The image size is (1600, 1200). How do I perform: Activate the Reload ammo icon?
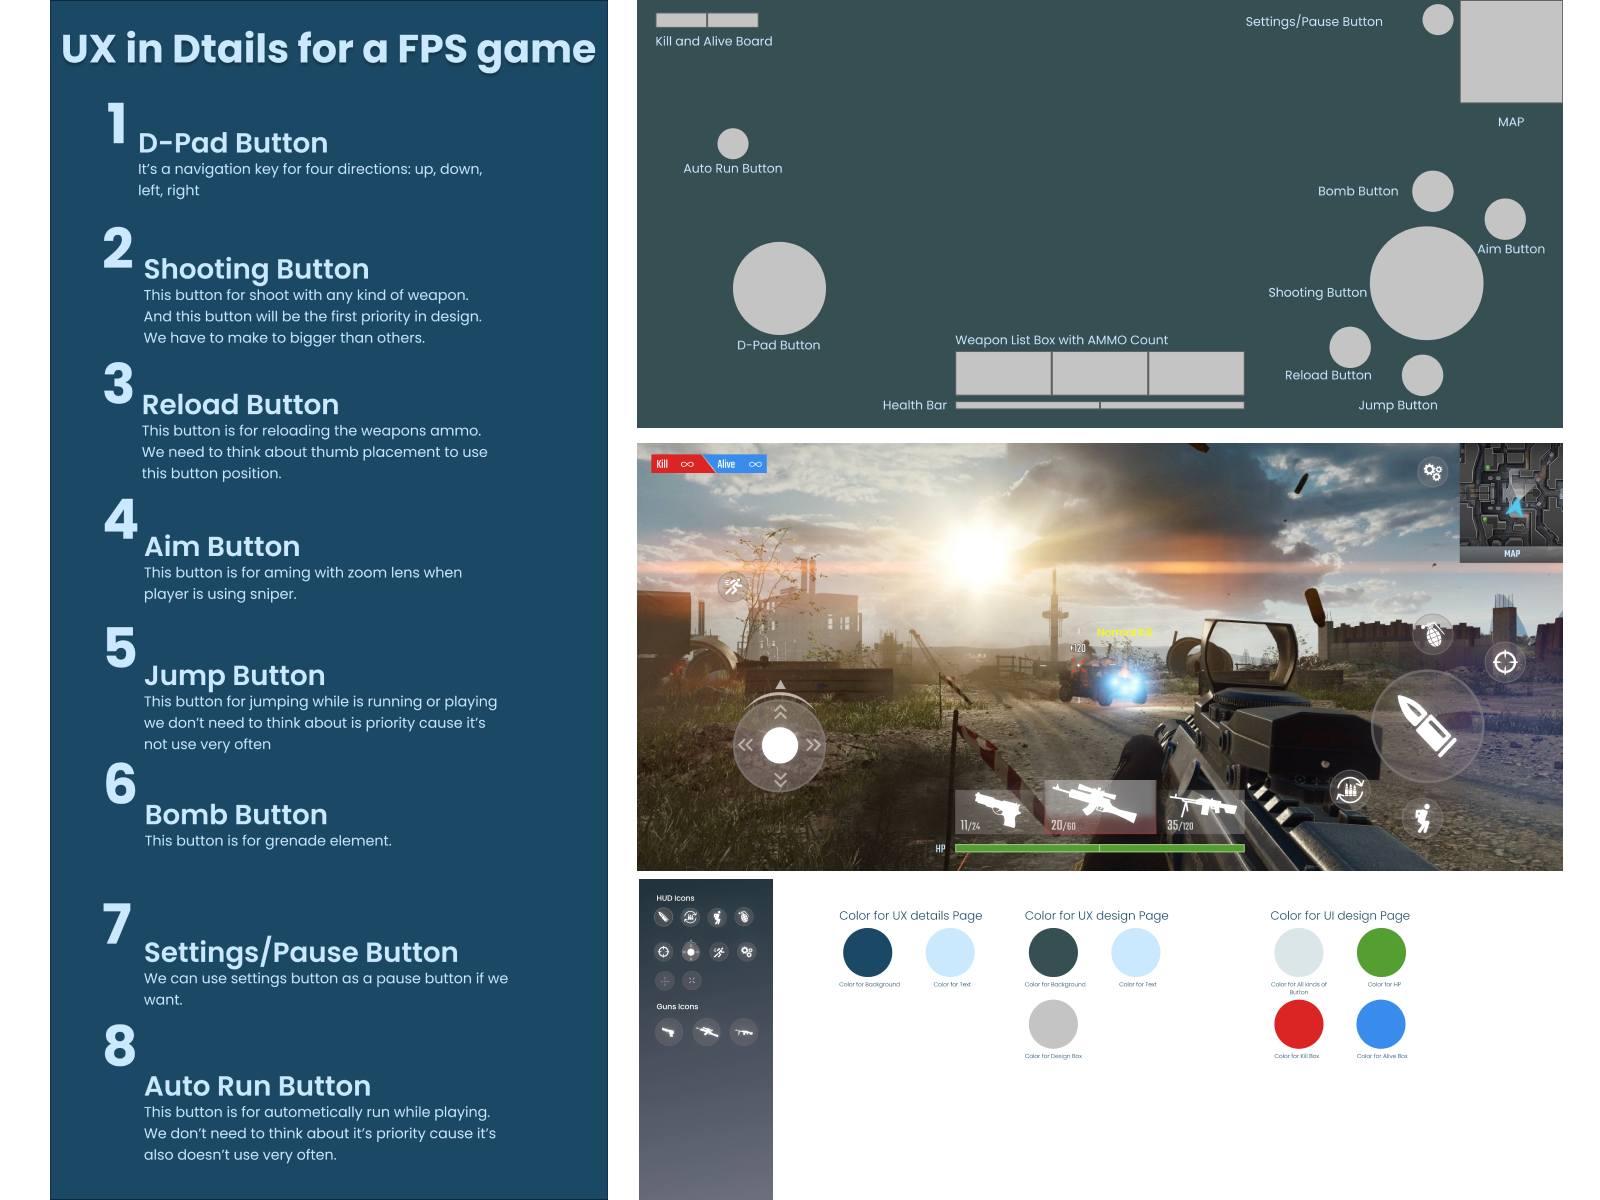1350,789
